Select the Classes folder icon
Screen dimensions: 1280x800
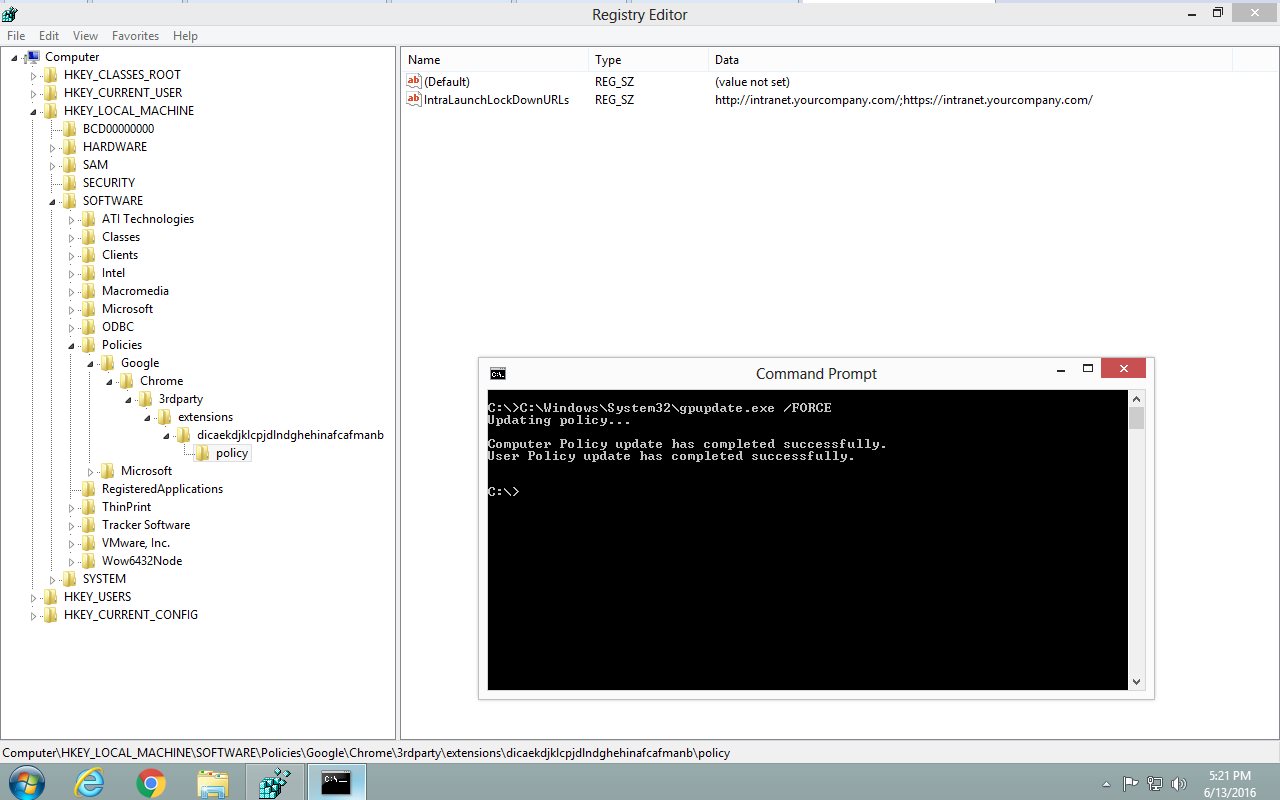(88, 237)
